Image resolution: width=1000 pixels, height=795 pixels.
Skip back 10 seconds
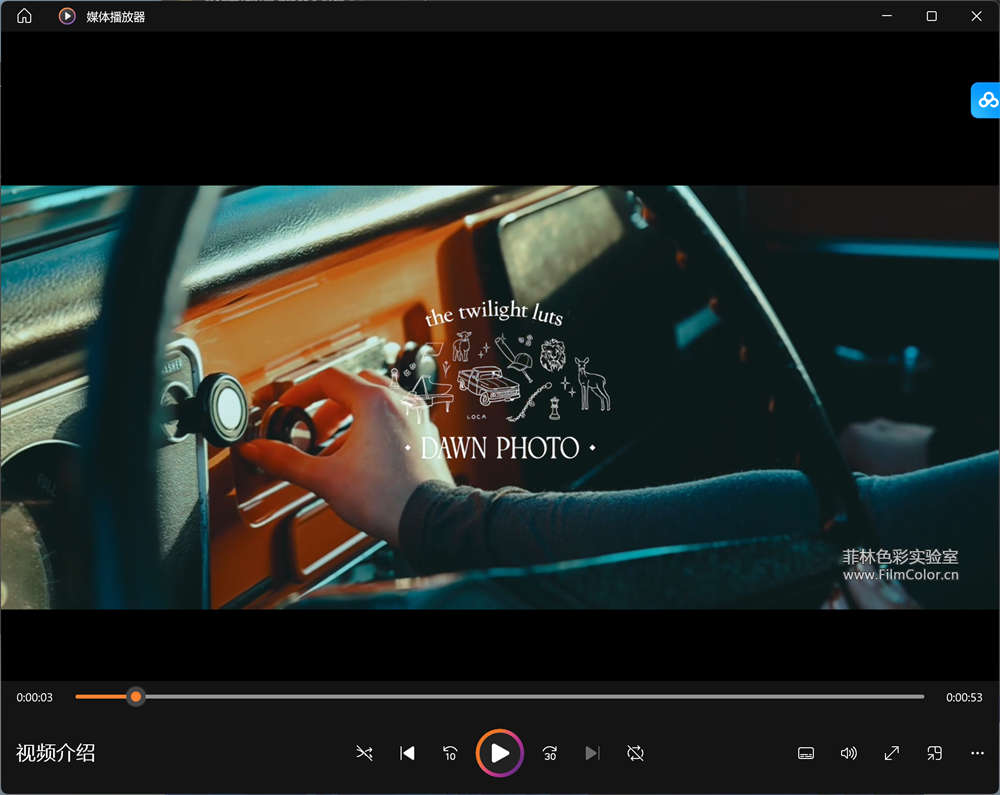(x=450, y=753)
